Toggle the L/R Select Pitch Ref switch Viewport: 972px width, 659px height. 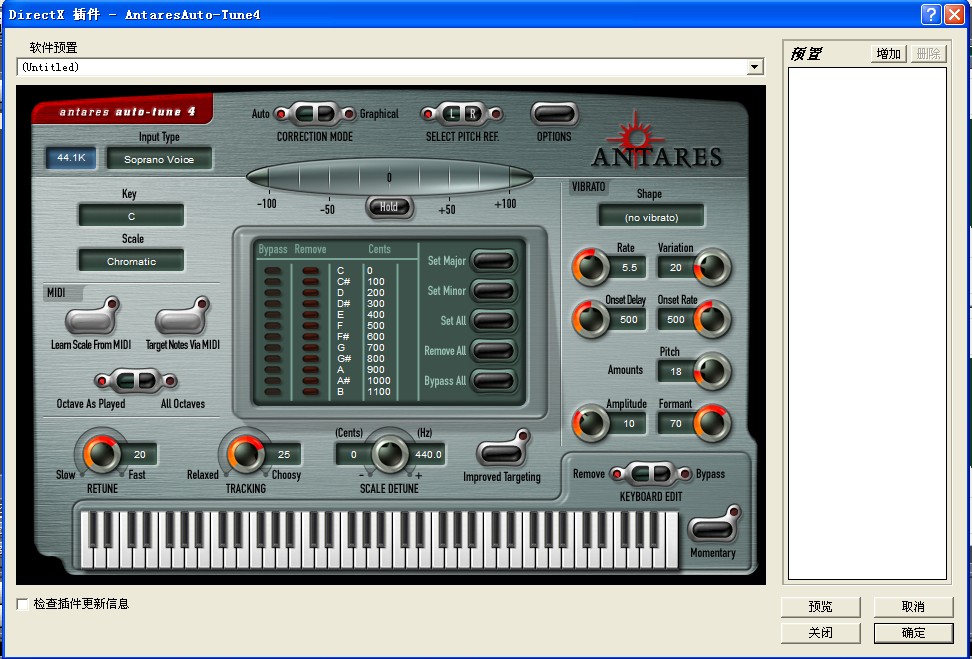(462, 114)
